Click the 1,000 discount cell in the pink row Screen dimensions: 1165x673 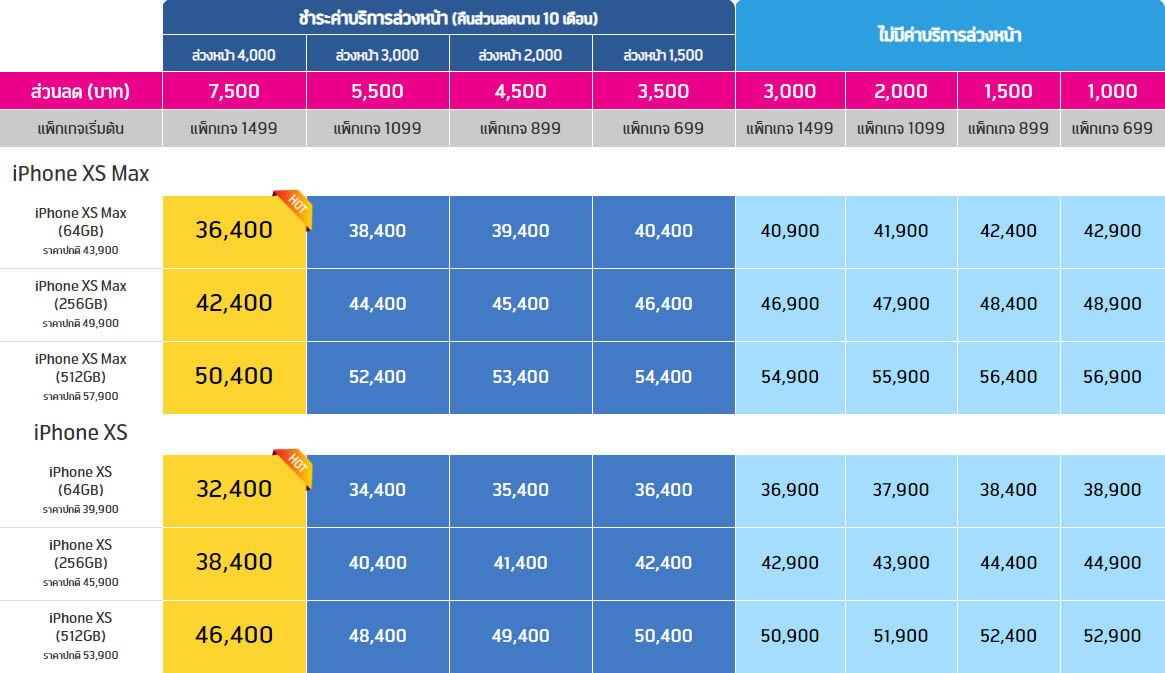tap(1112, 91)
